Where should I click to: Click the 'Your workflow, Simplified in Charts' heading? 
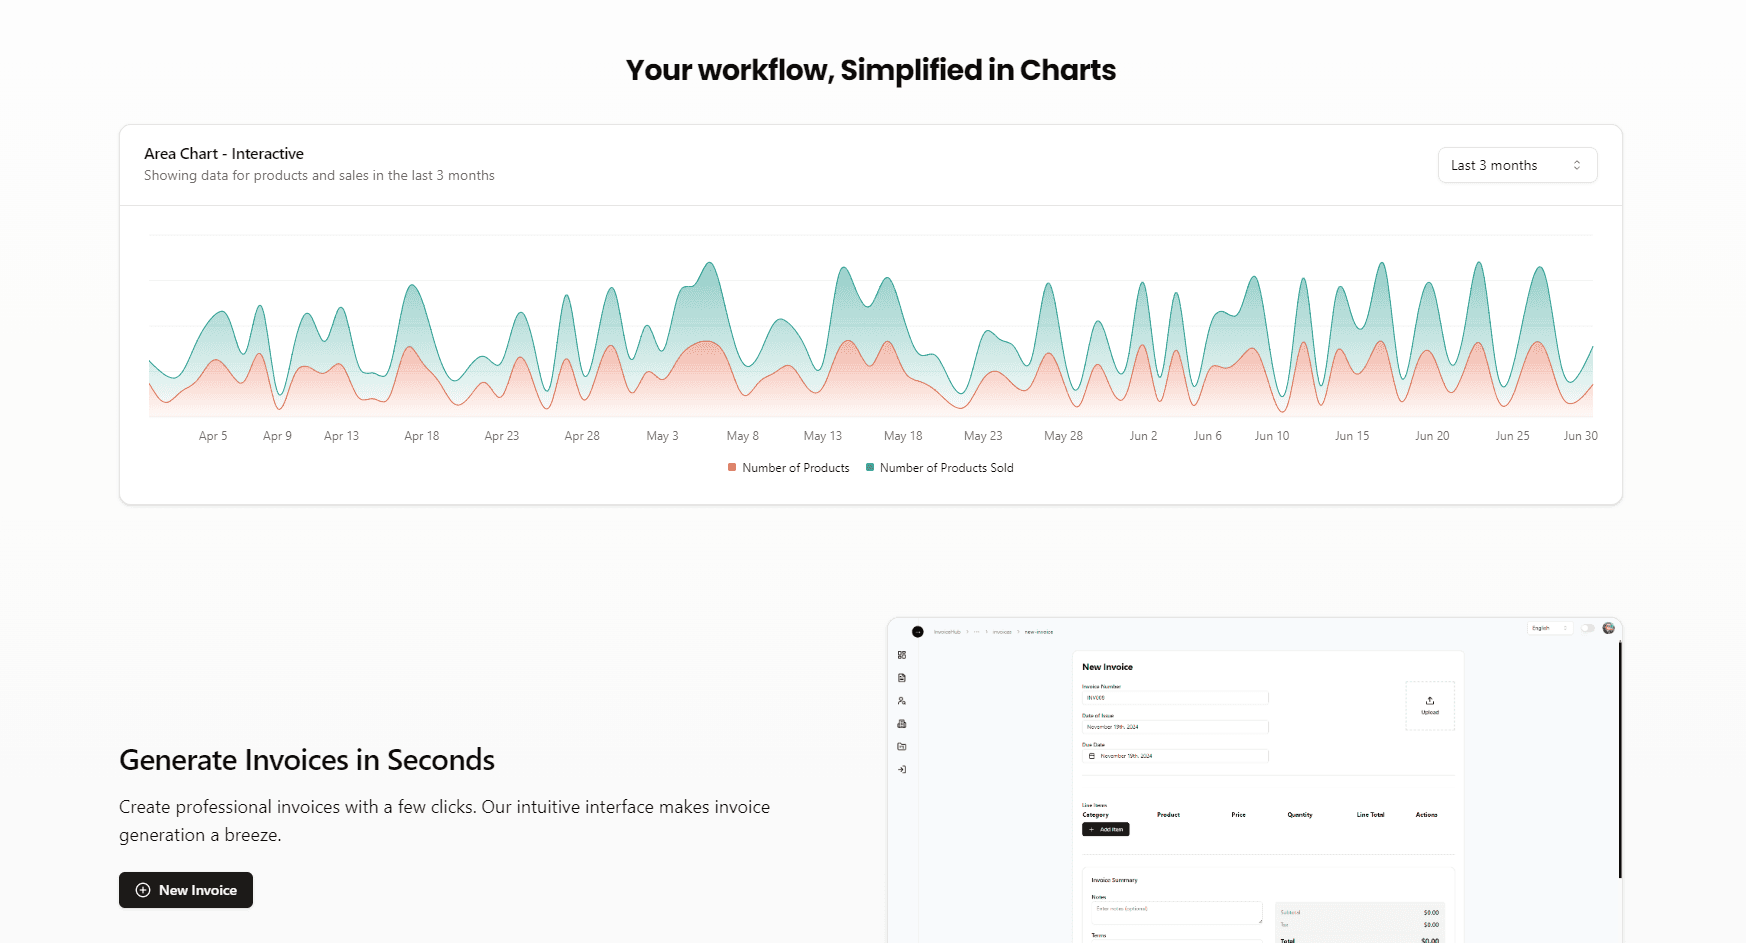coord(871,70)
